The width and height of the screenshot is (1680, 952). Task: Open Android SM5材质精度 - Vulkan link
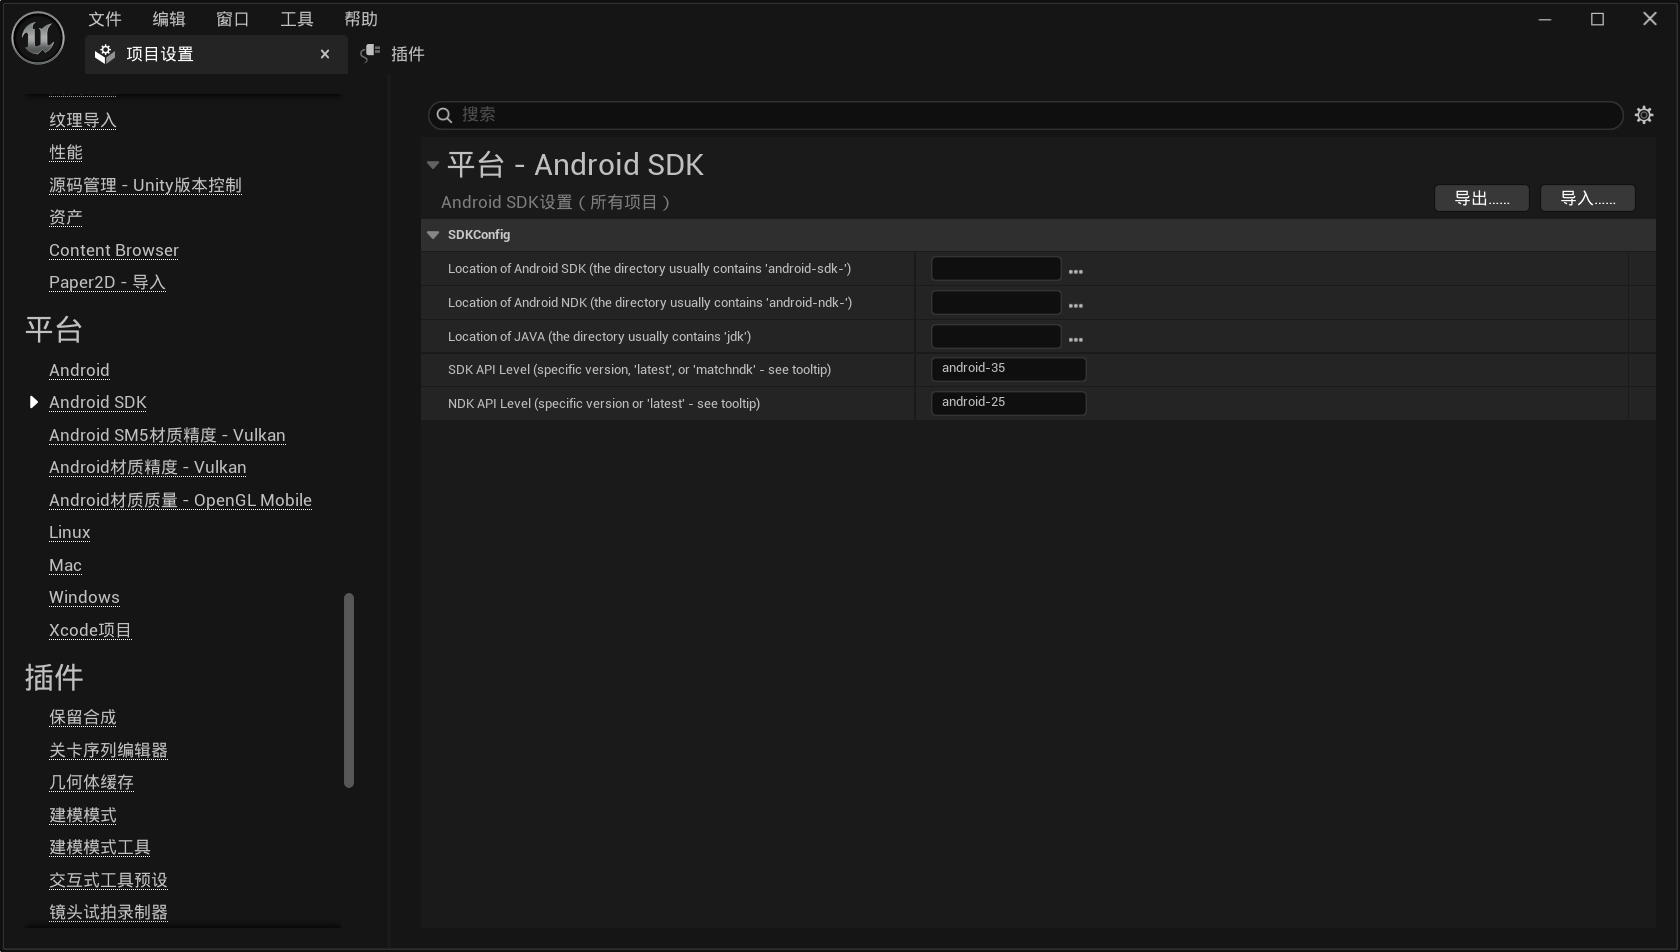click(167, 435)
